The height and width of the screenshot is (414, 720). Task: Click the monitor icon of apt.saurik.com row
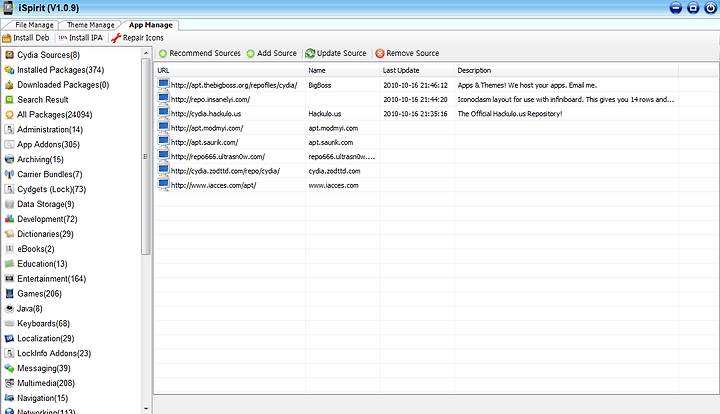click(x=163, y=141)
